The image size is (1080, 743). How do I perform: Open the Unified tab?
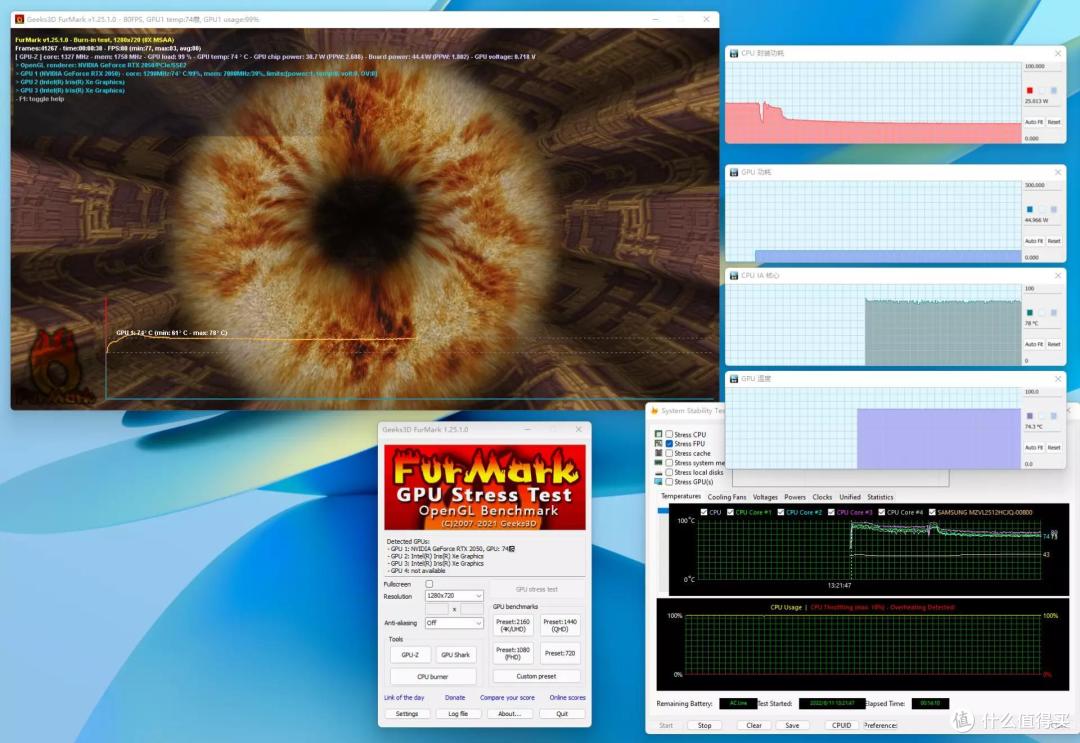click(x=850, y=496)
